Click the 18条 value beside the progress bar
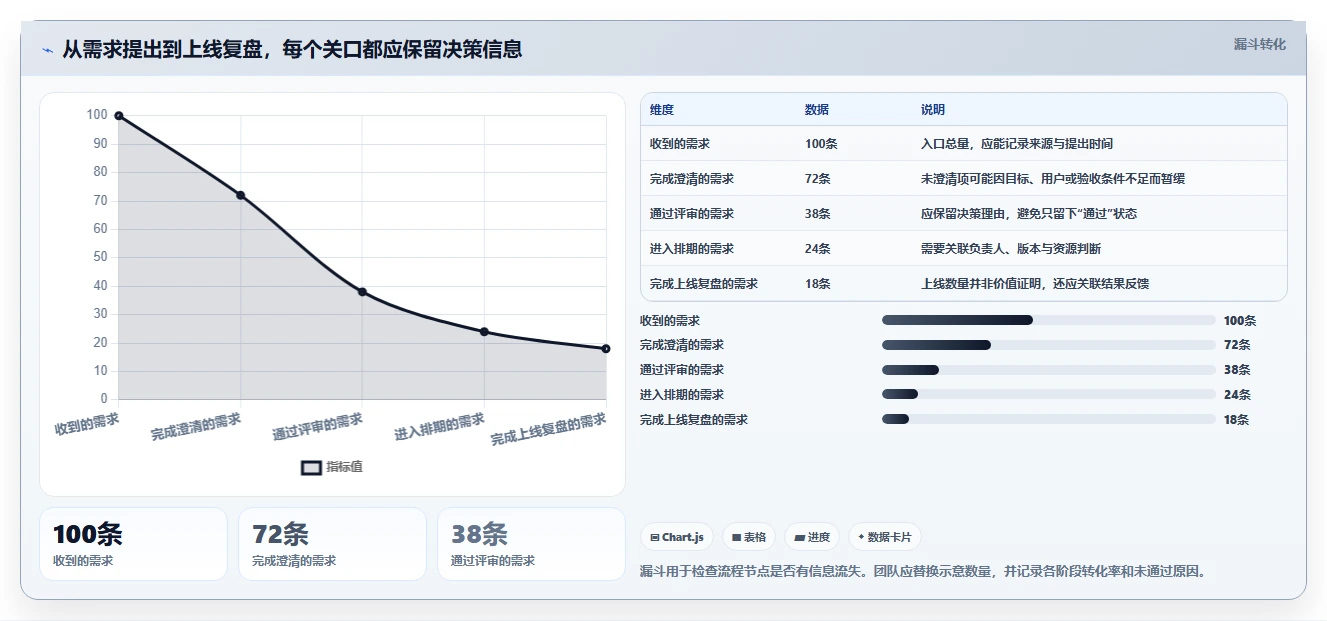Viewport: 1327px width, 621px height. pyautogui.click(x=1237, y=420)
